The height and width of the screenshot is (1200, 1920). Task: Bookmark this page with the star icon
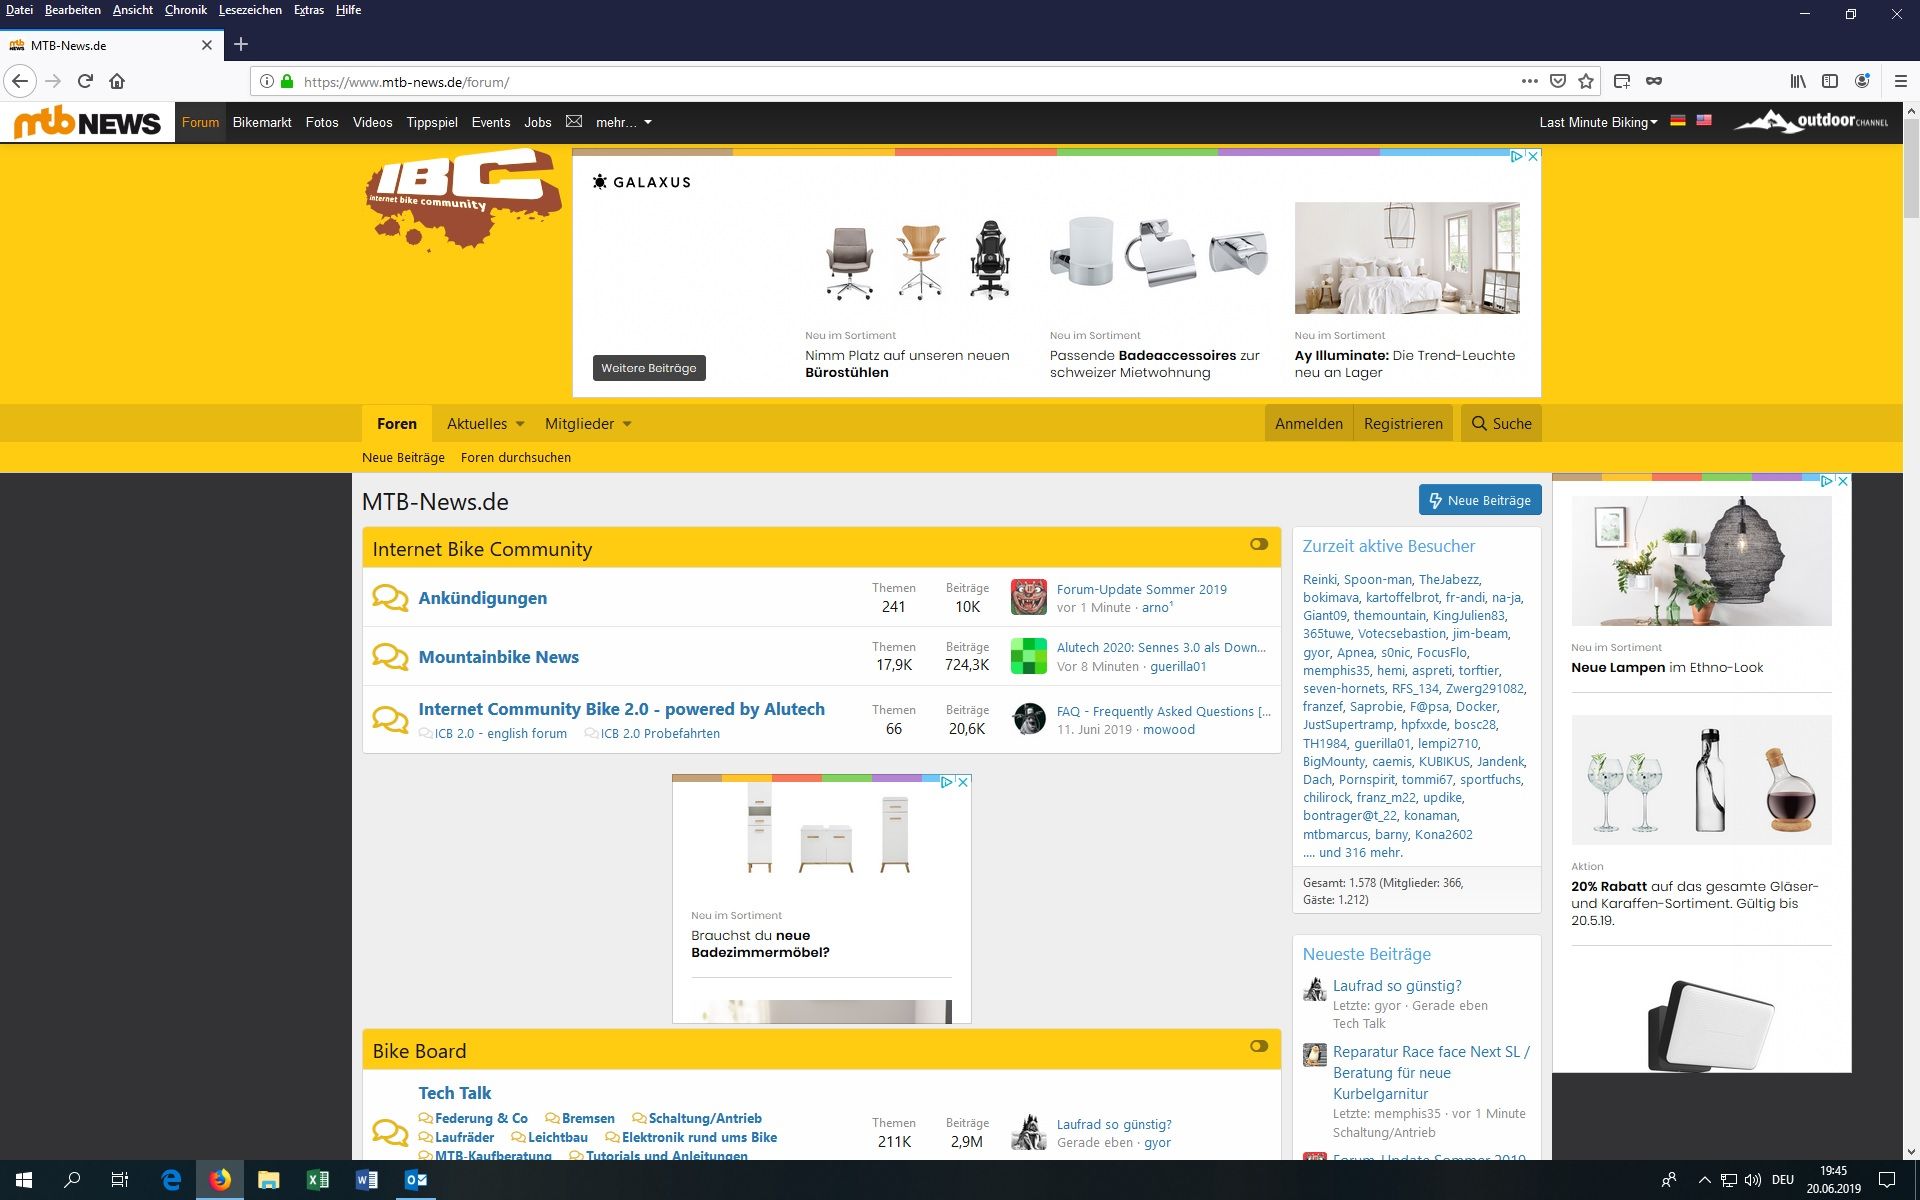[x=1585, y=81]
